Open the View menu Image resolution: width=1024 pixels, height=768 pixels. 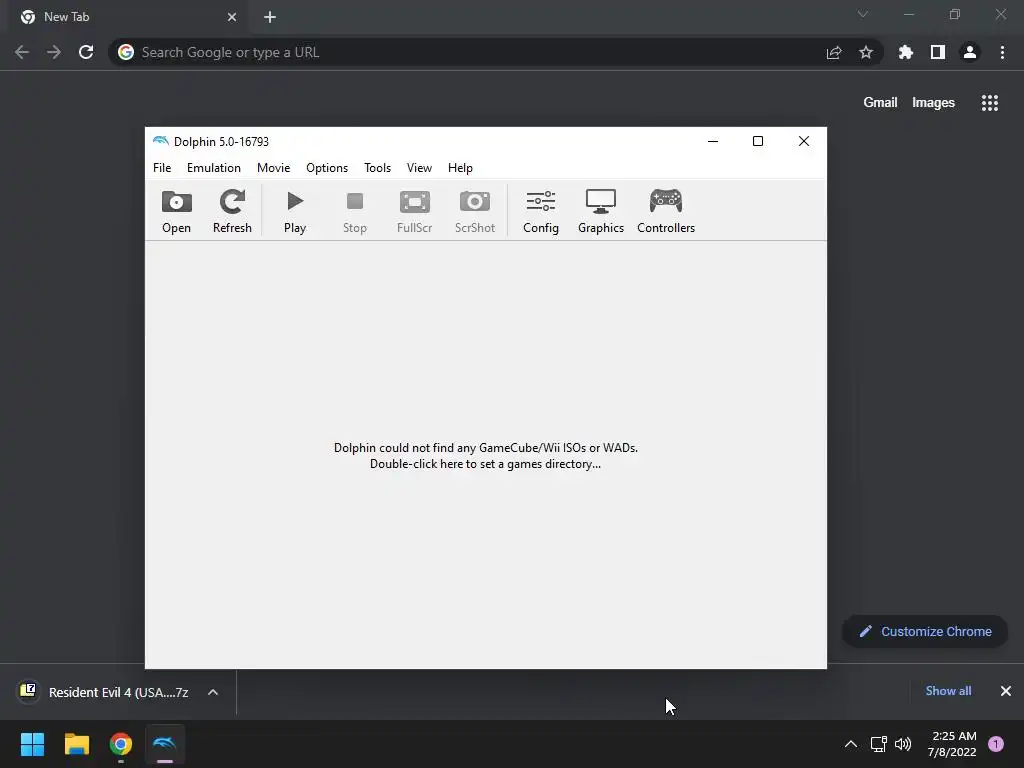(x=419, y=168)
